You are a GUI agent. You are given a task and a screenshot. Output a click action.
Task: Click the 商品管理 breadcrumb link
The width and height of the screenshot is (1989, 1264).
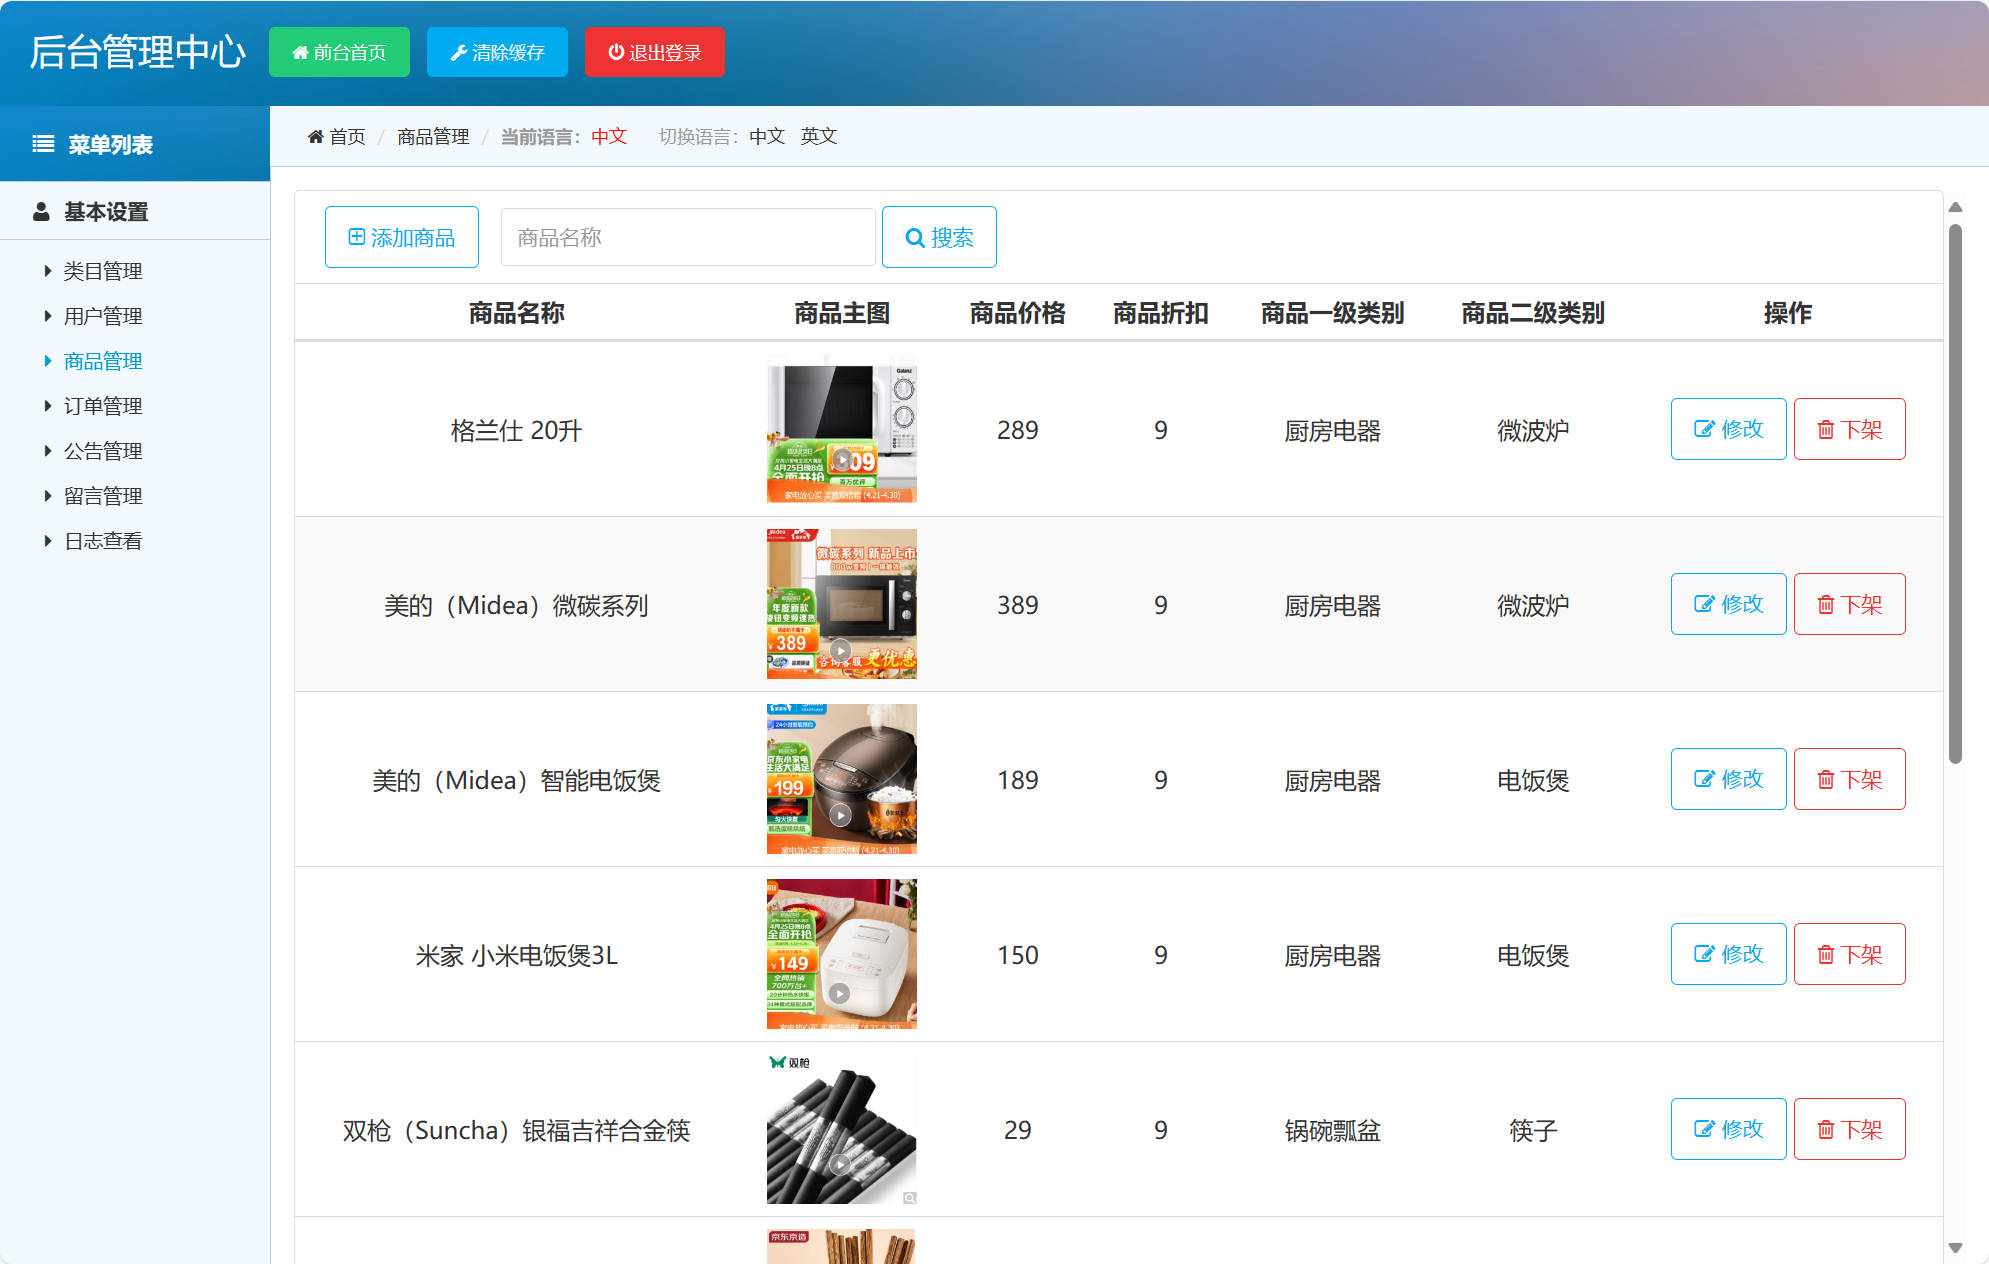(432, 136)
